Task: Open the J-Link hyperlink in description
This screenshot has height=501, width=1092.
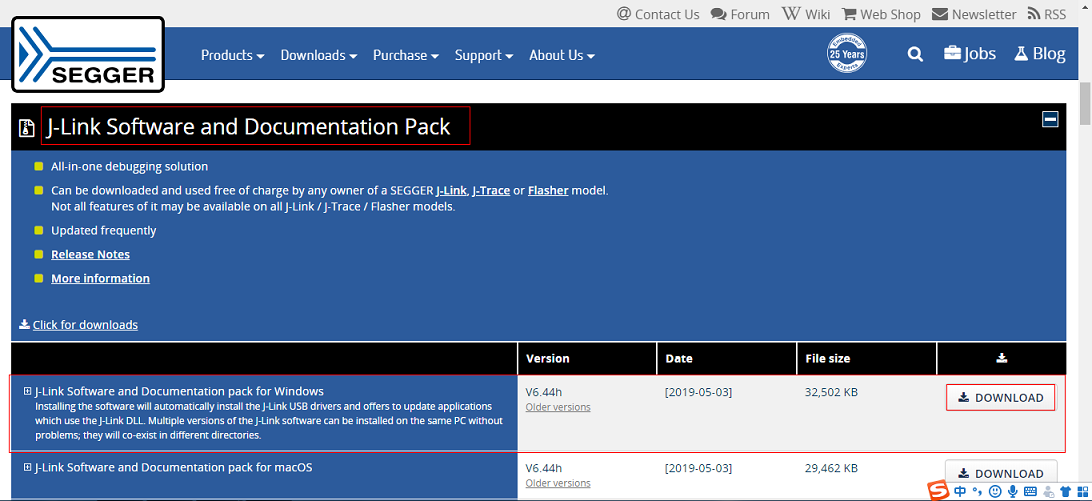Action: coord(451,190)
